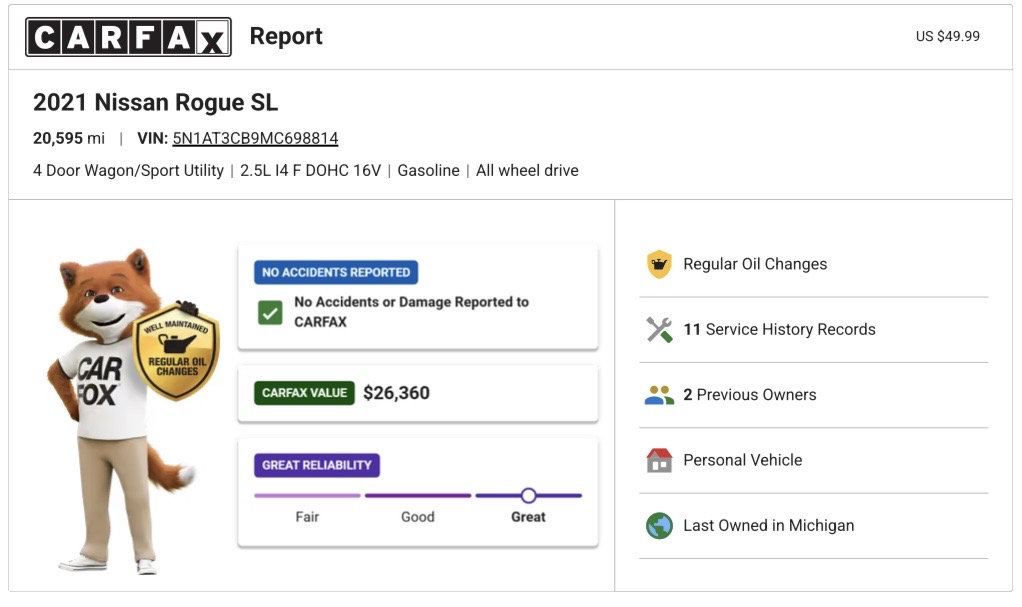Click the previous owners people icon
This screenshot has width=1022, height=607.
659,395
